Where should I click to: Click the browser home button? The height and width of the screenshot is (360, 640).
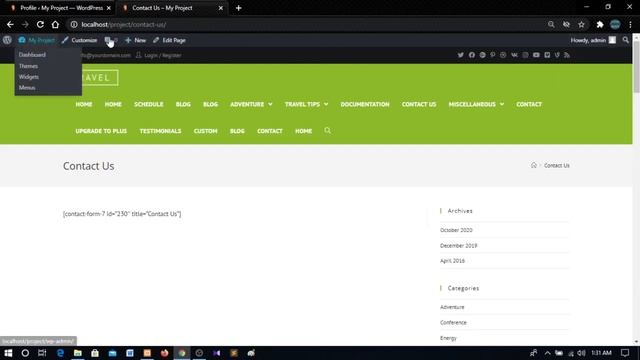point(55,24)
